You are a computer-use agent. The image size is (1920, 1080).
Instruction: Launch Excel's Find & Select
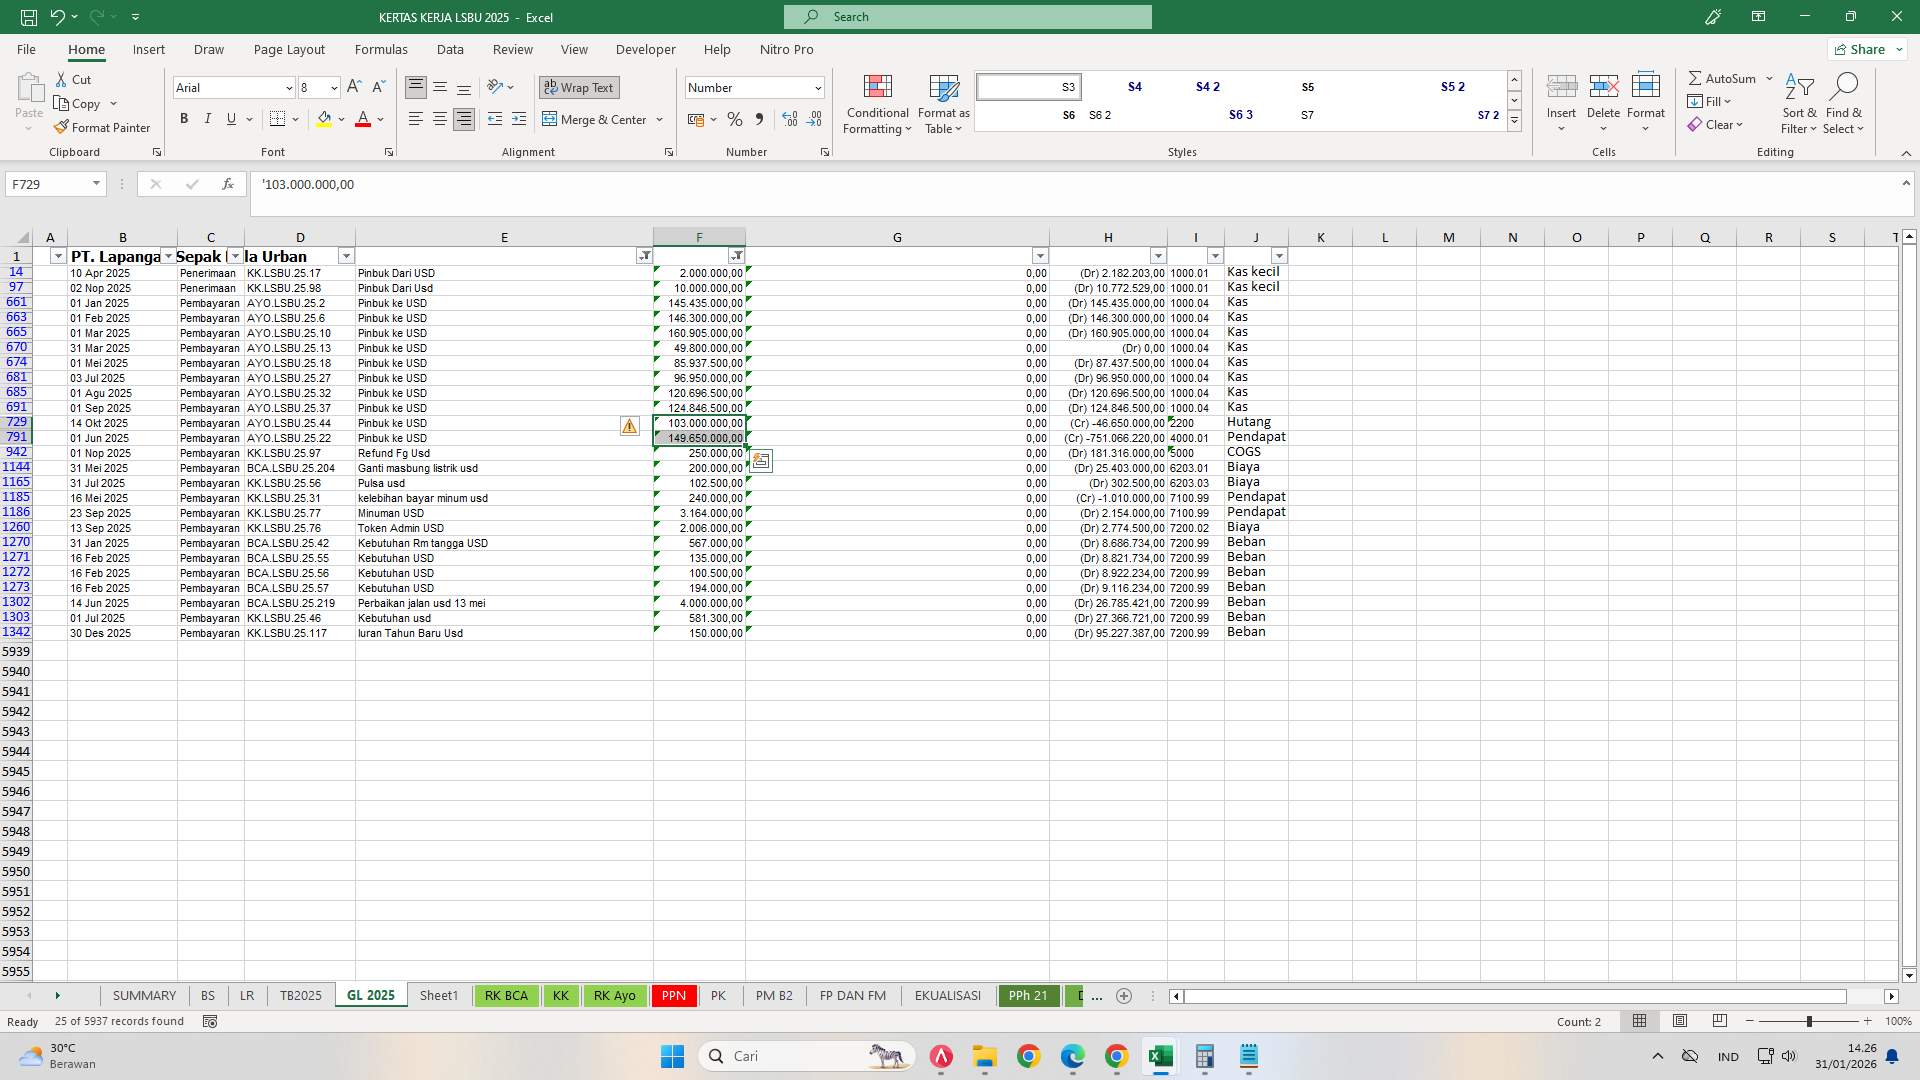(x=1844, y=104)
